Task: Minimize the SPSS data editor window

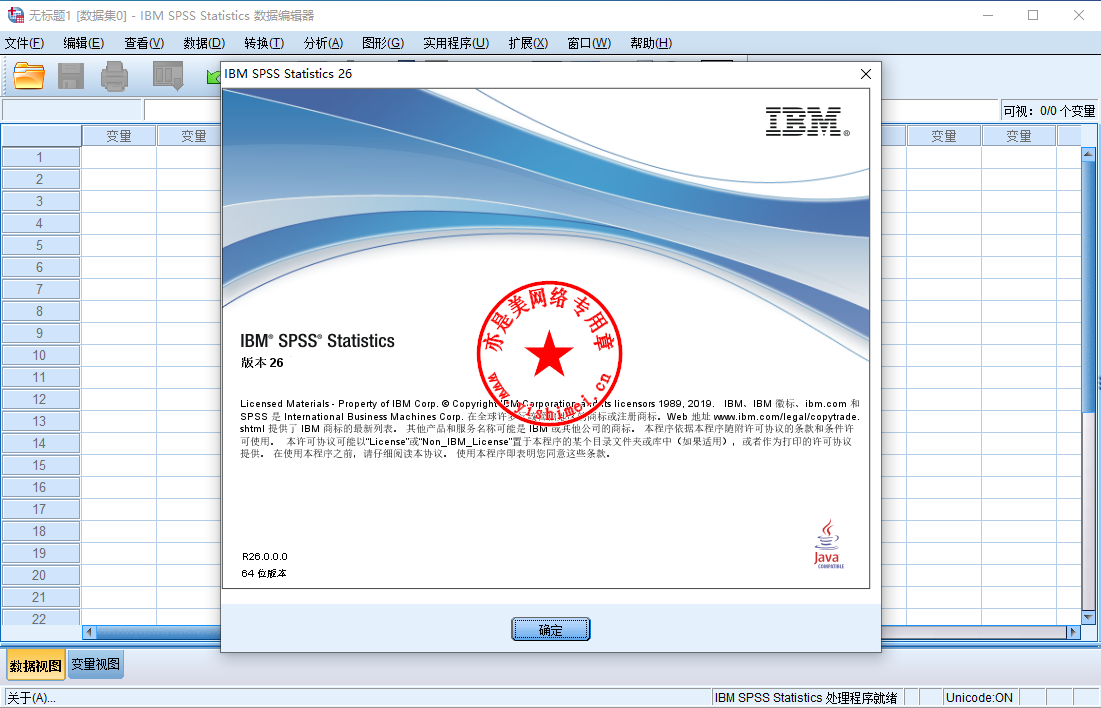Action: pos(988,15)
